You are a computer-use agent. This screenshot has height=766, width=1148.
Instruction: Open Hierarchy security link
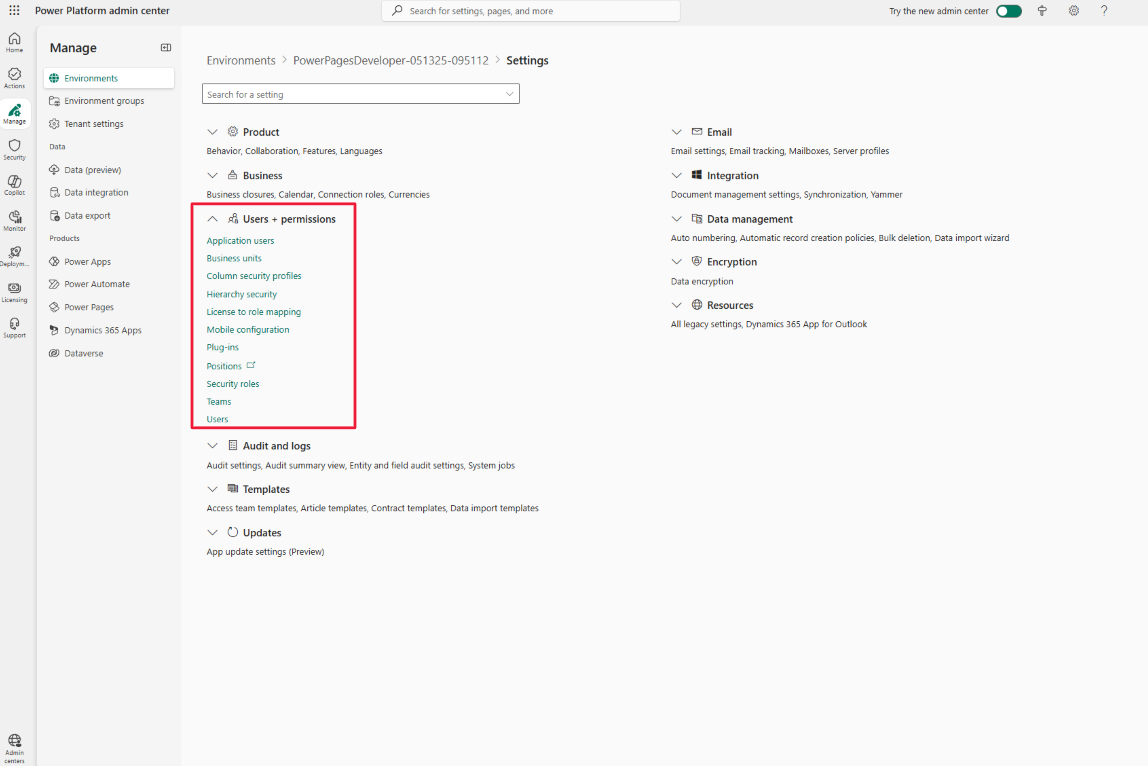click(242, 294)
